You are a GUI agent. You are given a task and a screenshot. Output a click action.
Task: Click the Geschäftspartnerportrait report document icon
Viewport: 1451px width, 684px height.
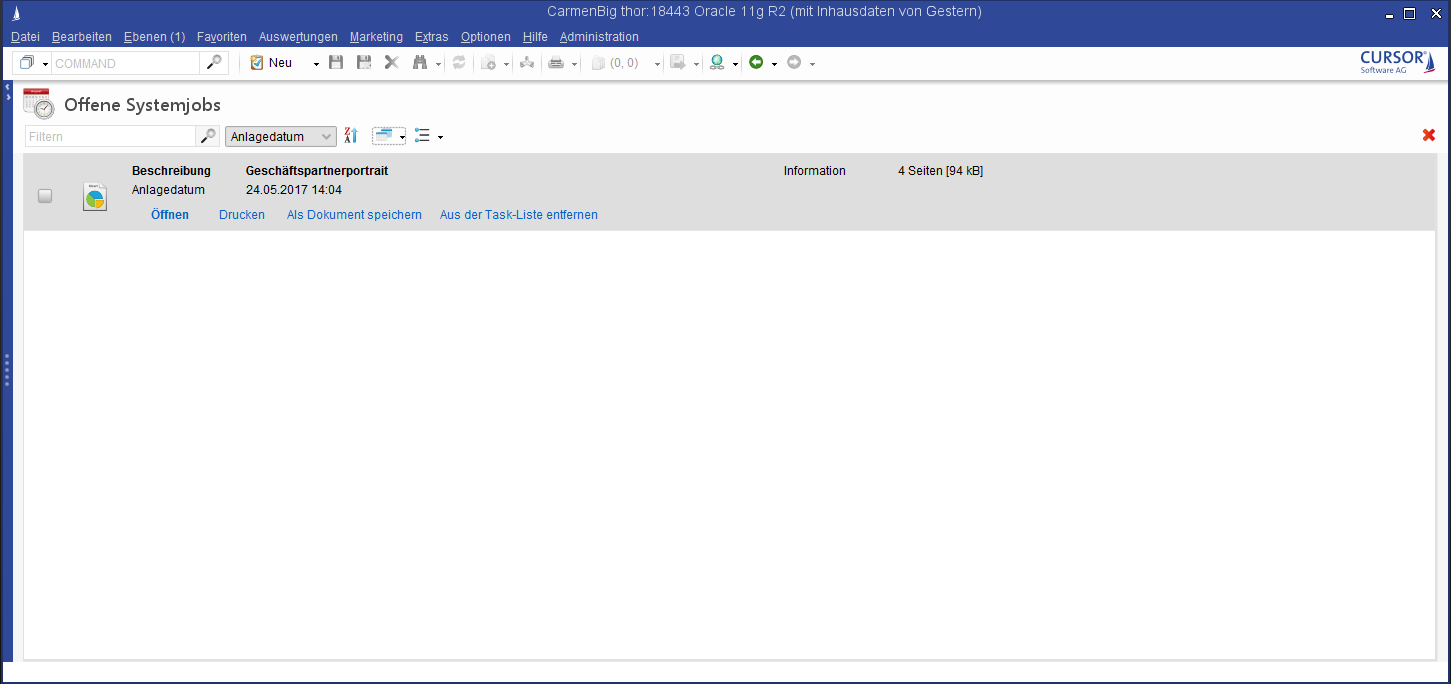point(95,197)
